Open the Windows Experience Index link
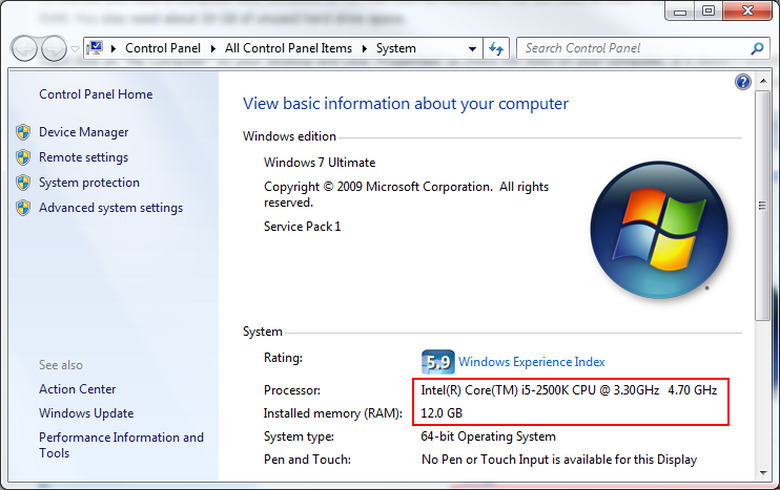This screenshot has height=490, width=780. [531, 362]
